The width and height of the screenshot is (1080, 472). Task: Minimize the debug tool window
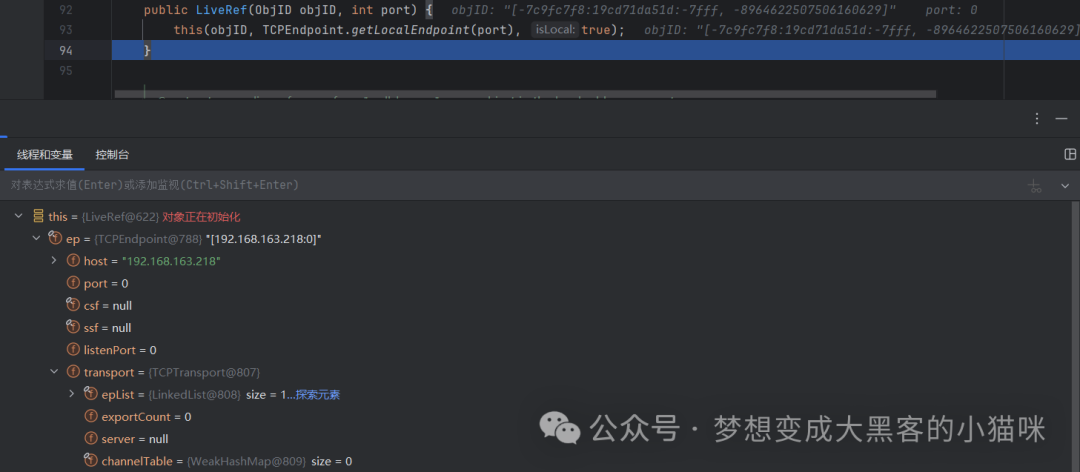1061,119
